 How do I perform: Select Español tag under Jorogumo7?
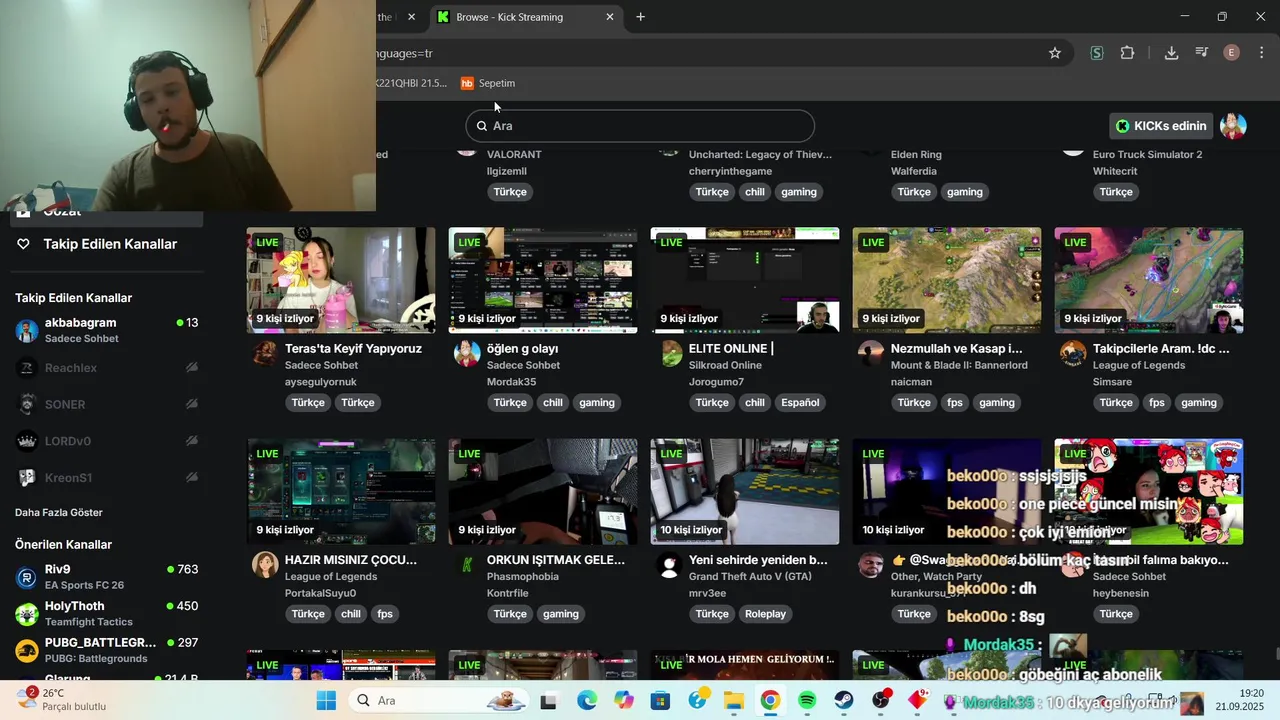click(x=800, y=403)
